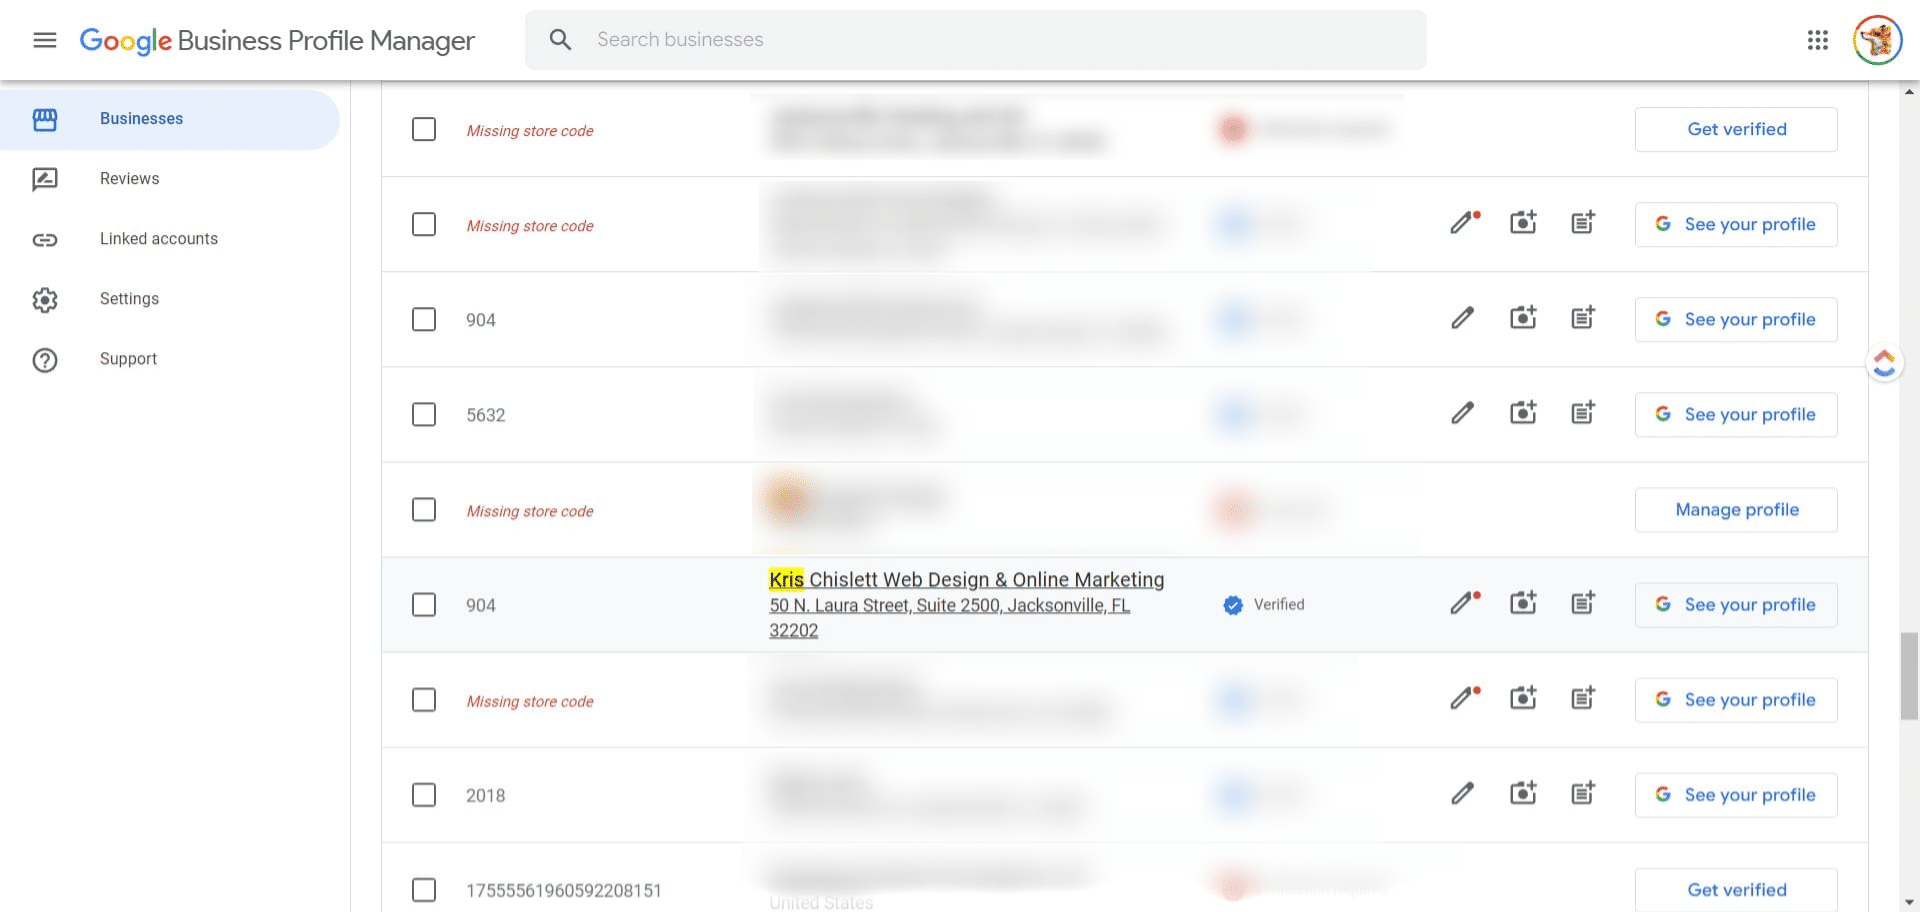Viewport: 1920px width, 912px height.
Task: Click the search magnifier icon
Action: (x=560, y=40)
